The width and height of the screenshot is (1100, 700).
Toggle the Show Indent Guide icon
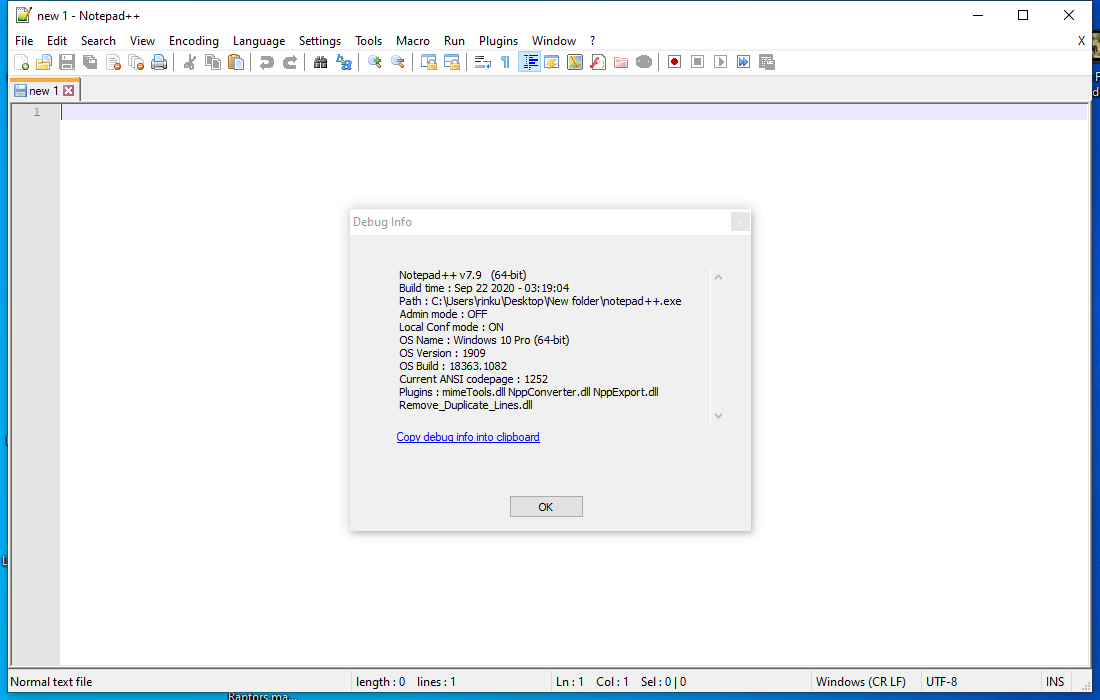pos(529,62)
